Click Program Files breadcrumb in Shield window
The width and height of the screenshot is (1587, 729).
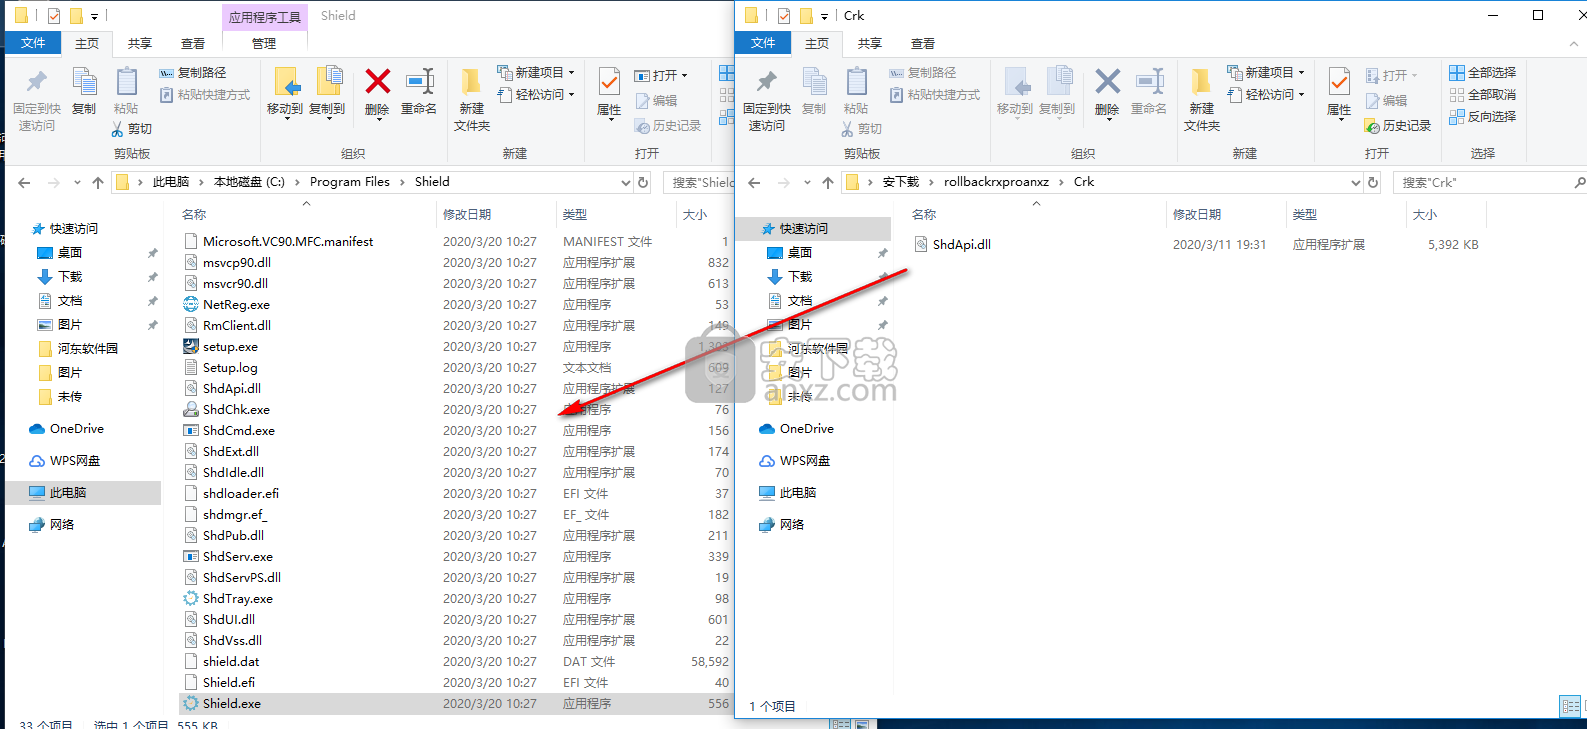pyautogui.click(x=350, y=182)
